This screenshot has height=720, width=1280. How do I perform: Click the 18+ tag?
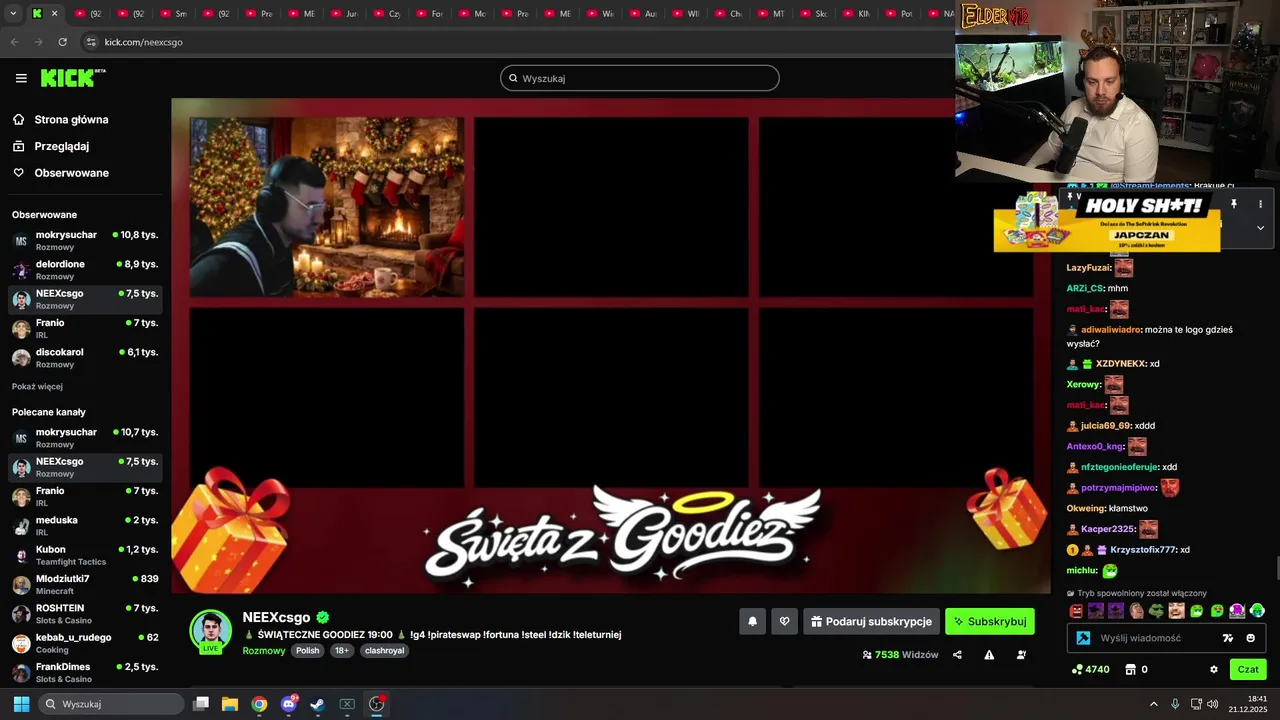tap(342, 650)
